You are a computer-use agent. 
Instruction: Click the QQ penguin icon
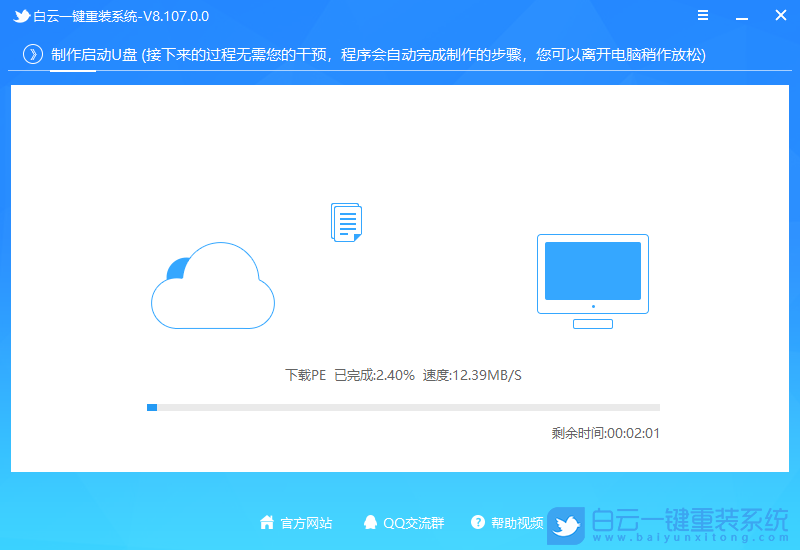[x=370, y=522]
